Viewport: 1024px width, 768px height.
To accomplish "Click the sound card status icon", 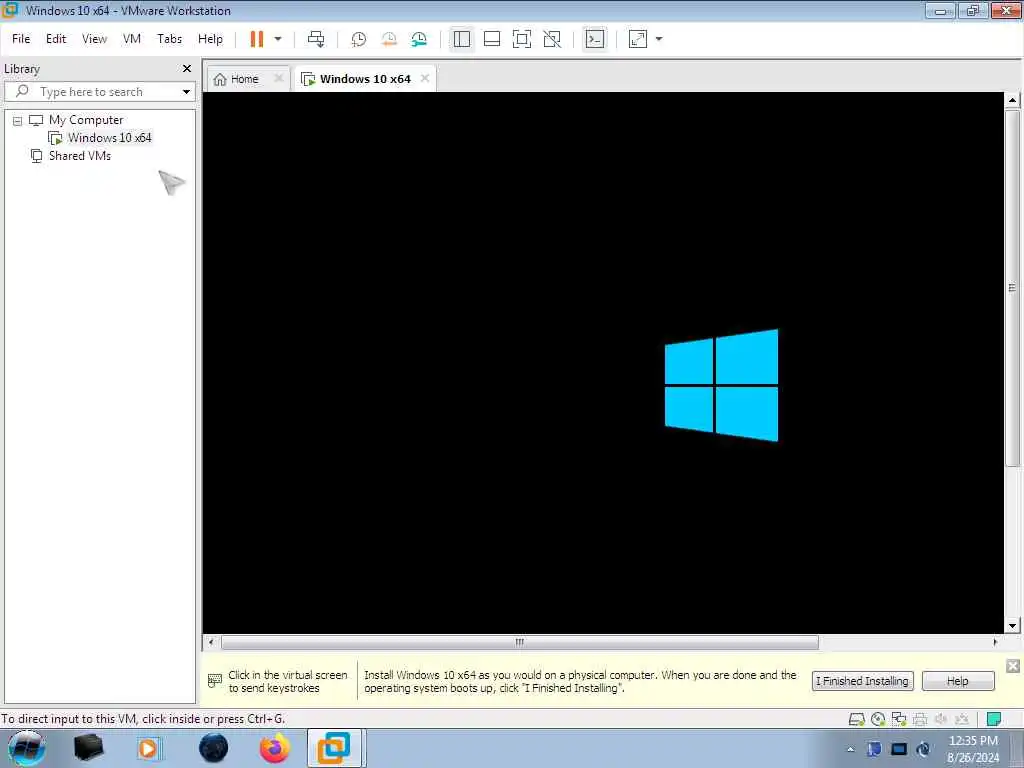I will 941,720.
